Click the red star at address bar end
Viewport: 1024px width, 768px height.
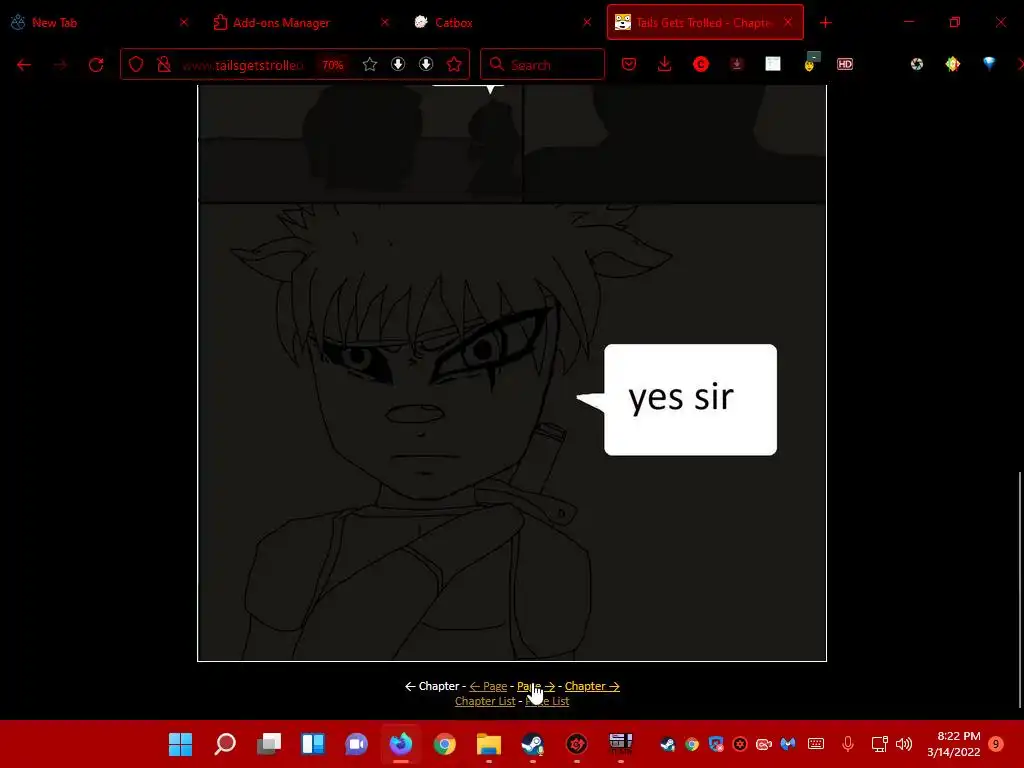coord(454,64)
